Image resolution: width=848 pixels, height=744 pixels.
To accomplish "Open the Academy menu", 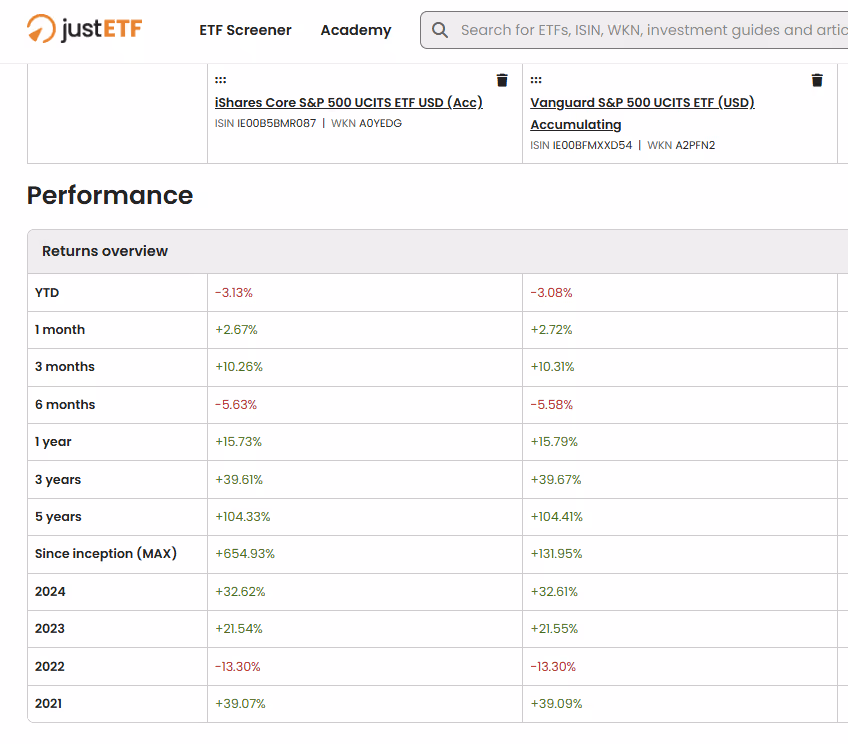I will [356, 30].
